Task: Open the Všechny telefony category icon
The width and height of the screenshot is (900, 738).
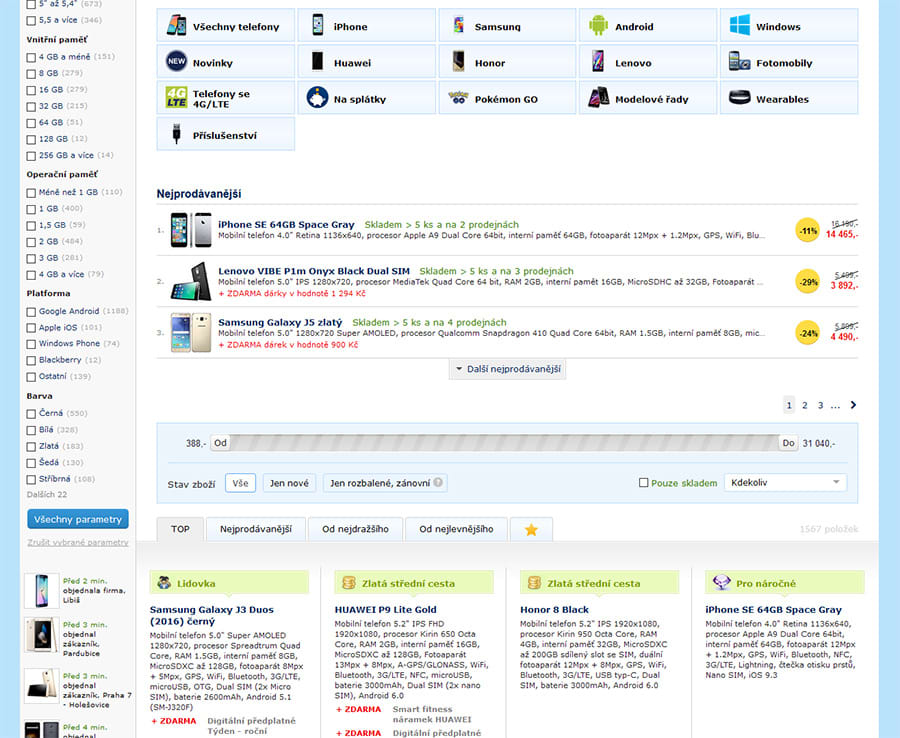Action: click(176, 26)
